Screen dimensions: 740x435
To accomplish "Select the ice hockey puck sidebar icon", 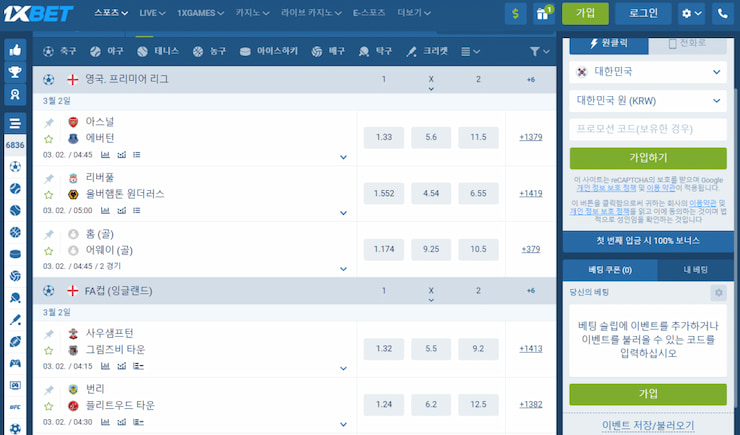I will coord(15,254).
